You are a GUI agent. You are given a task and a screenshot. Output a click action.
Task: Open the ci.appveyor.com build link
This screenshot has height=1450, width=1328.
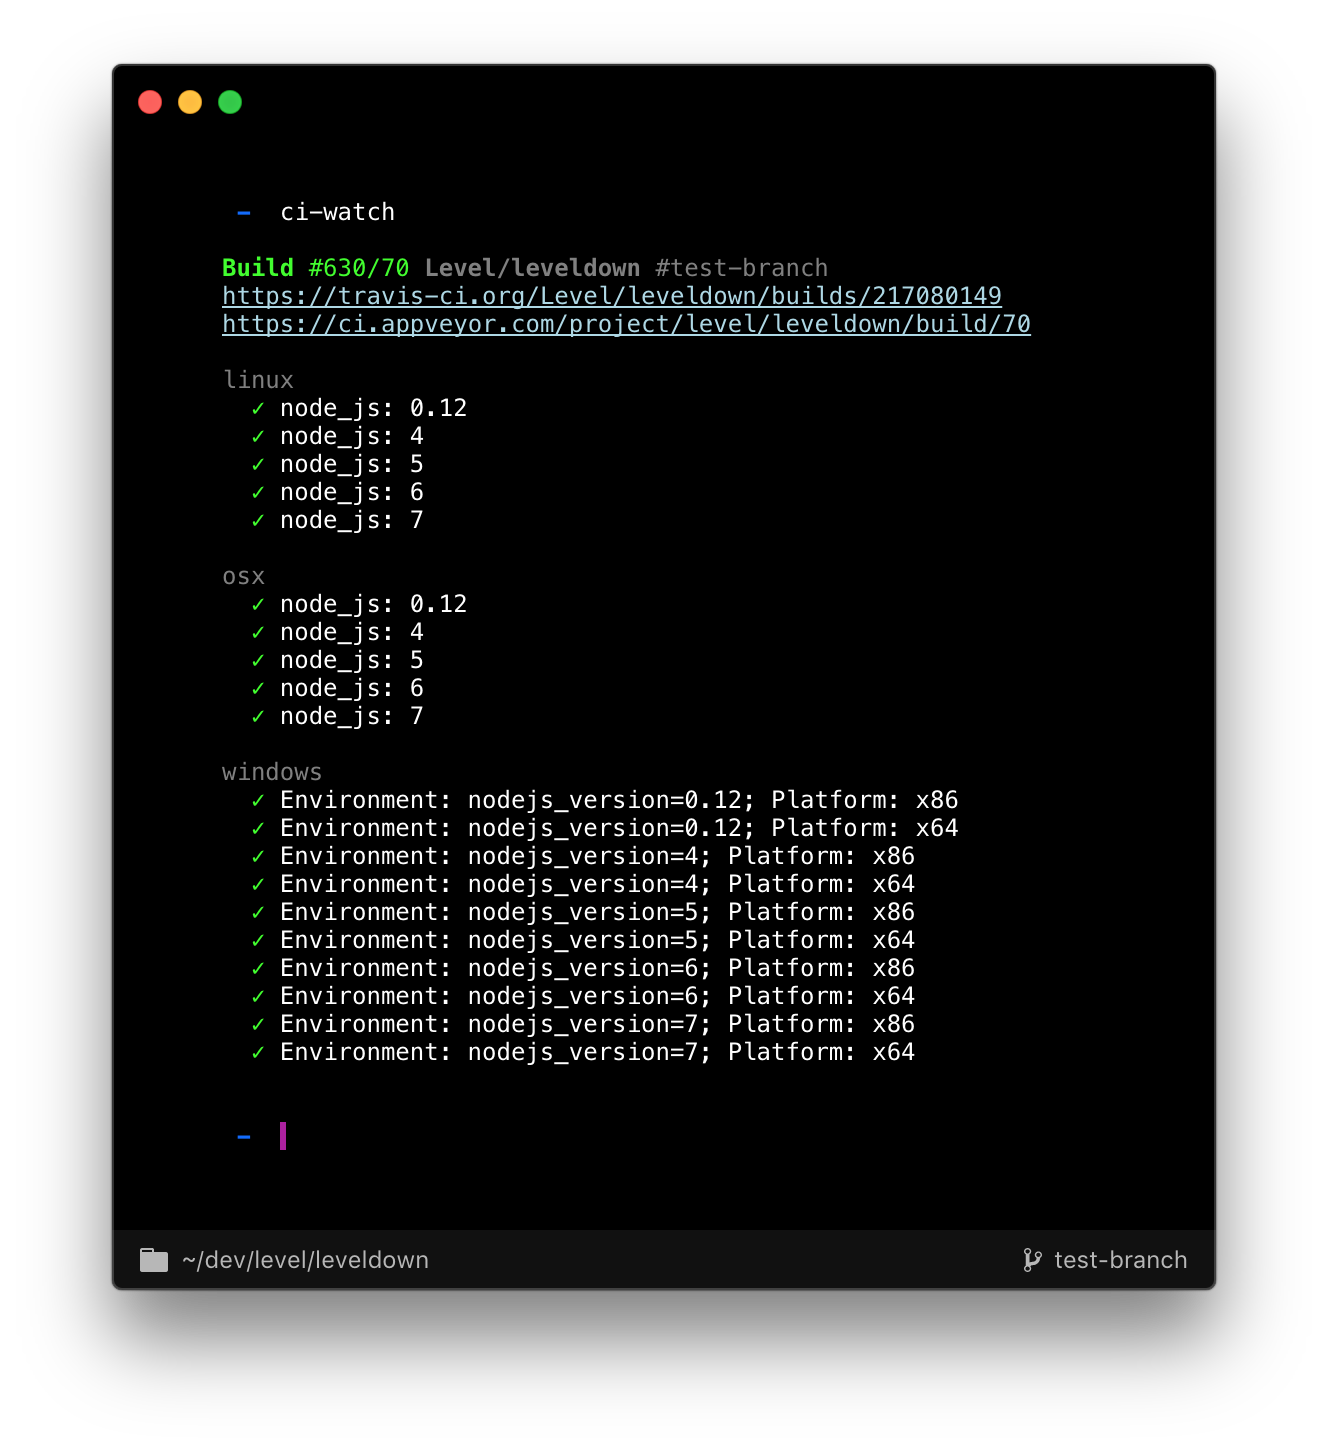point(626,324)
